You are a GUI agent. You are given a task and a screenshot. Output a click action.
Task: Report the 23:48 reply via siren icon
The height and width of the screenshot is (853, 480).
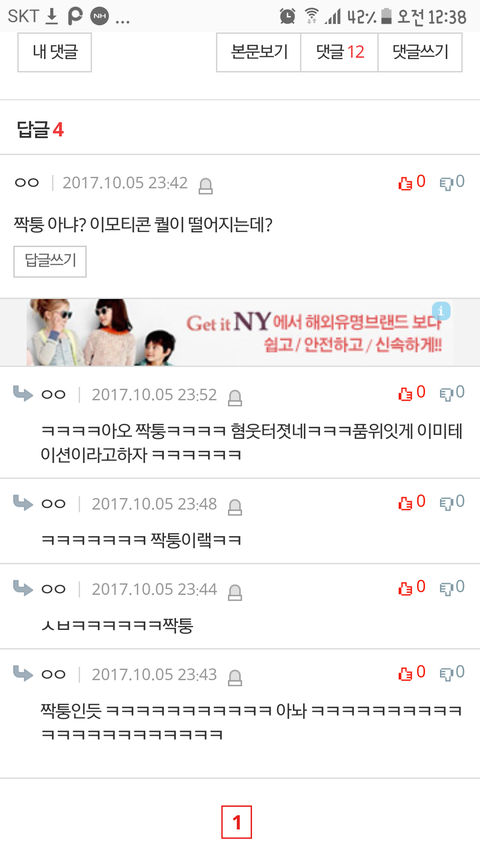235,507
